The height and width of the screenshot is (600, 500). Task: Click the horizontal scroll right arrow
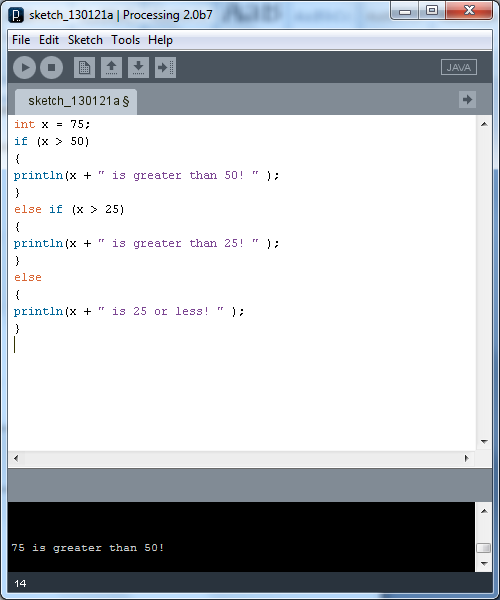tap(466, 458)
